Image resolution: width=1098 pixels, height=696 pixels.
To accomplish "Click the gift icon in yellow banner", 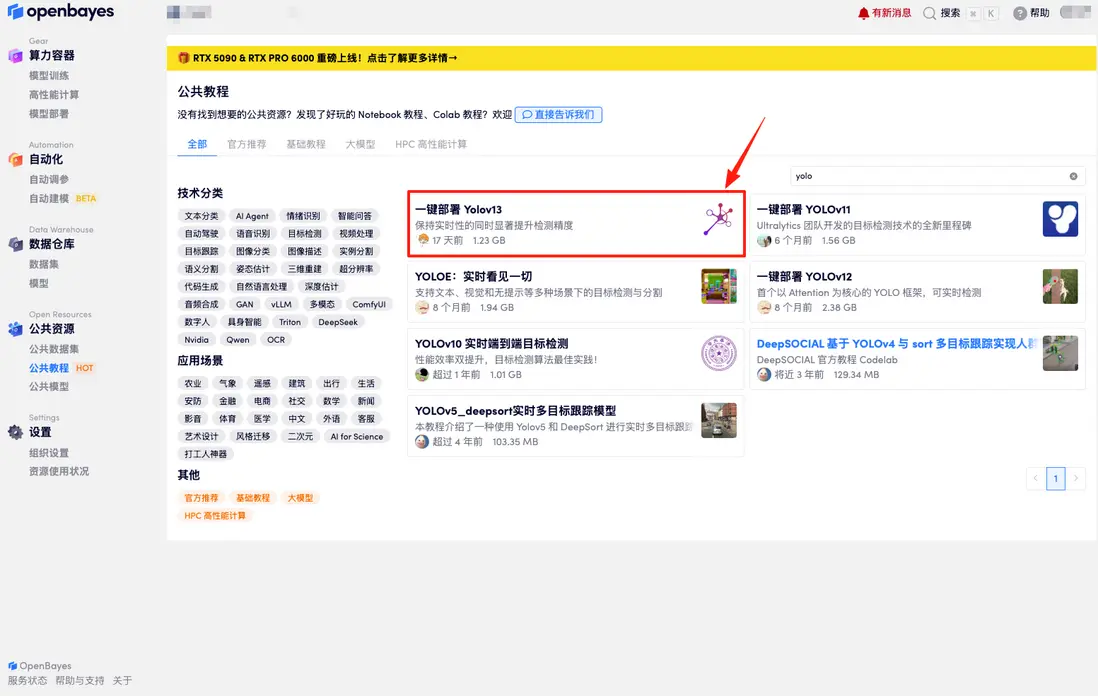I will tap(183, 58).
